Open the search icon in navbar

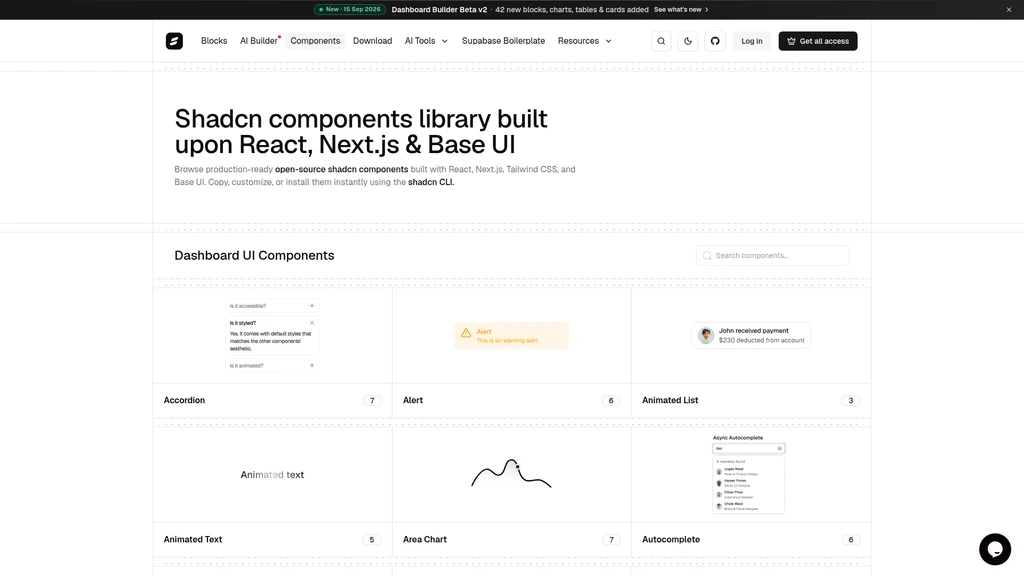click(661, 41)
